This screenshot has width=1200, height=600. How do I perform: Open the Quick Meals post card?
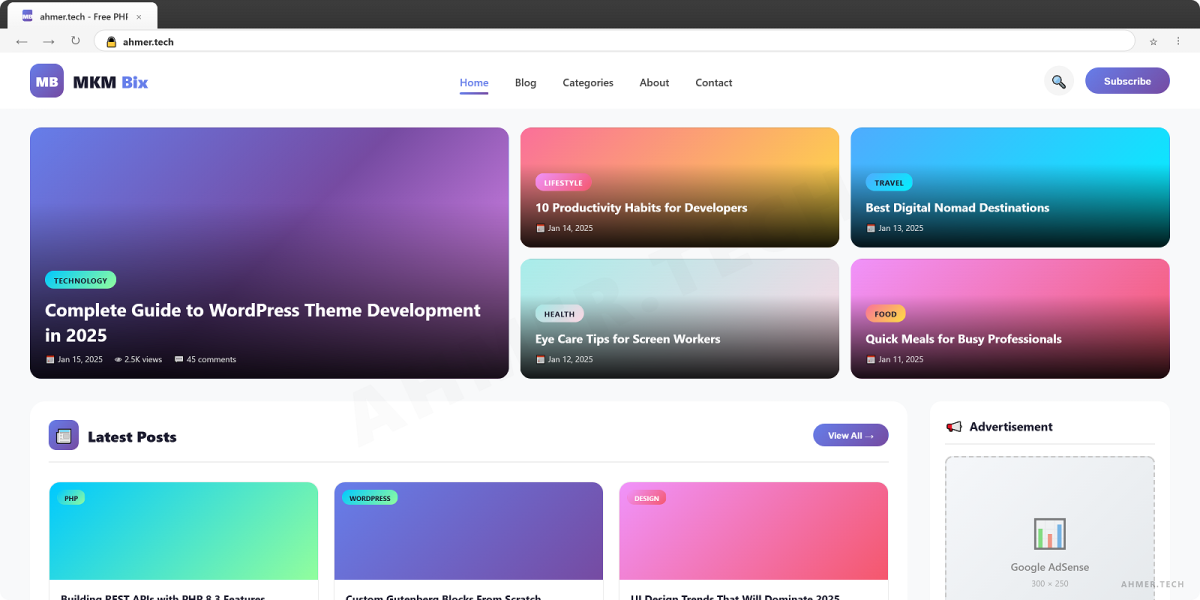1009,319
